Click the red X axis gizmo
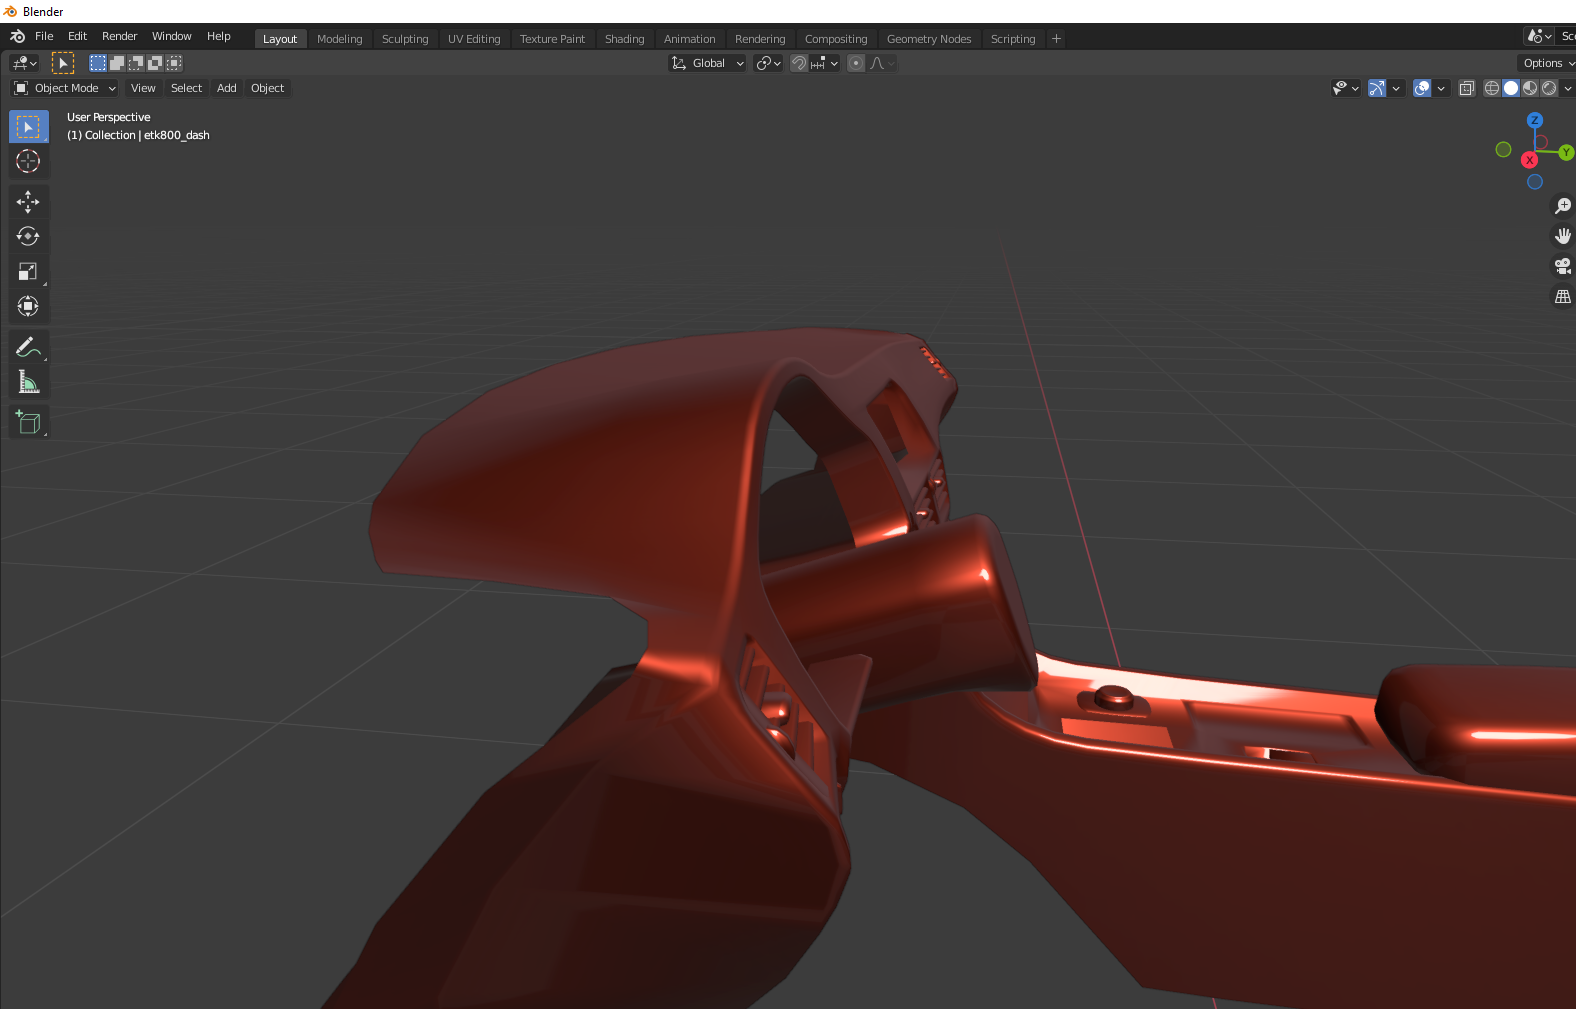This screenshot has height=1009, width=1576. [1529, 160]
